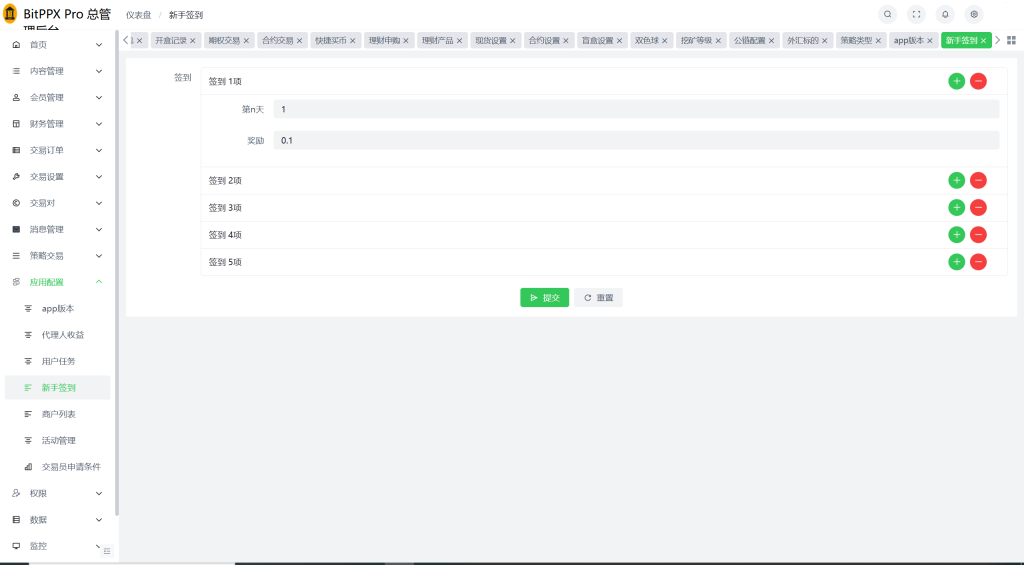Close the app版本 tab
Viewport: 1024px width, 565px height.
[x=930, y=40]
